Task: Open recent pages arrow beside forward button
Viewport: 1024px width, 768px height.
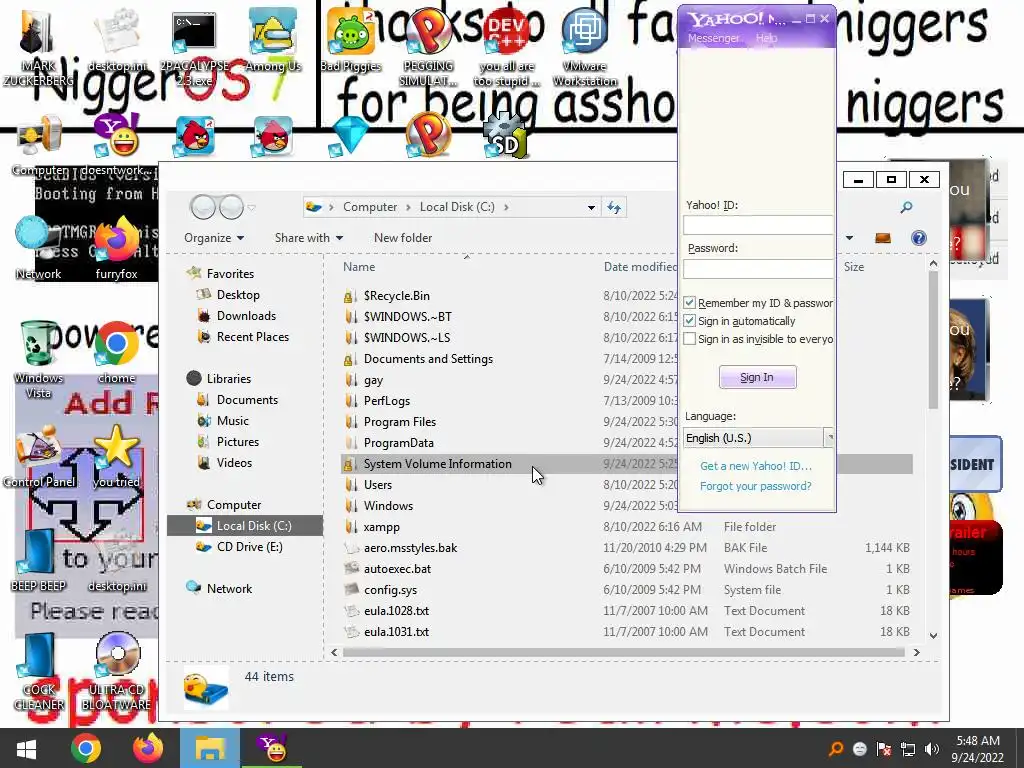Action: 251,208
